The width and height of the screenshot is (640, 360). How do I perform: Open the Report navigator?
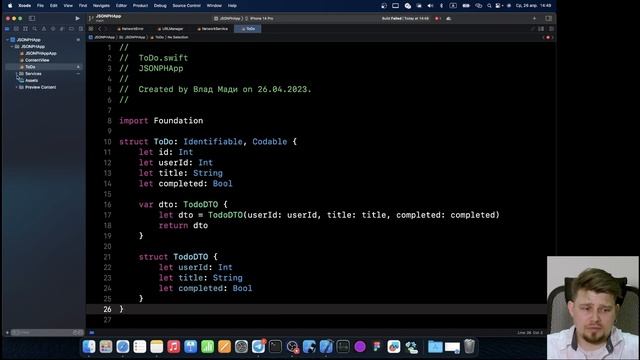point(80,29)
